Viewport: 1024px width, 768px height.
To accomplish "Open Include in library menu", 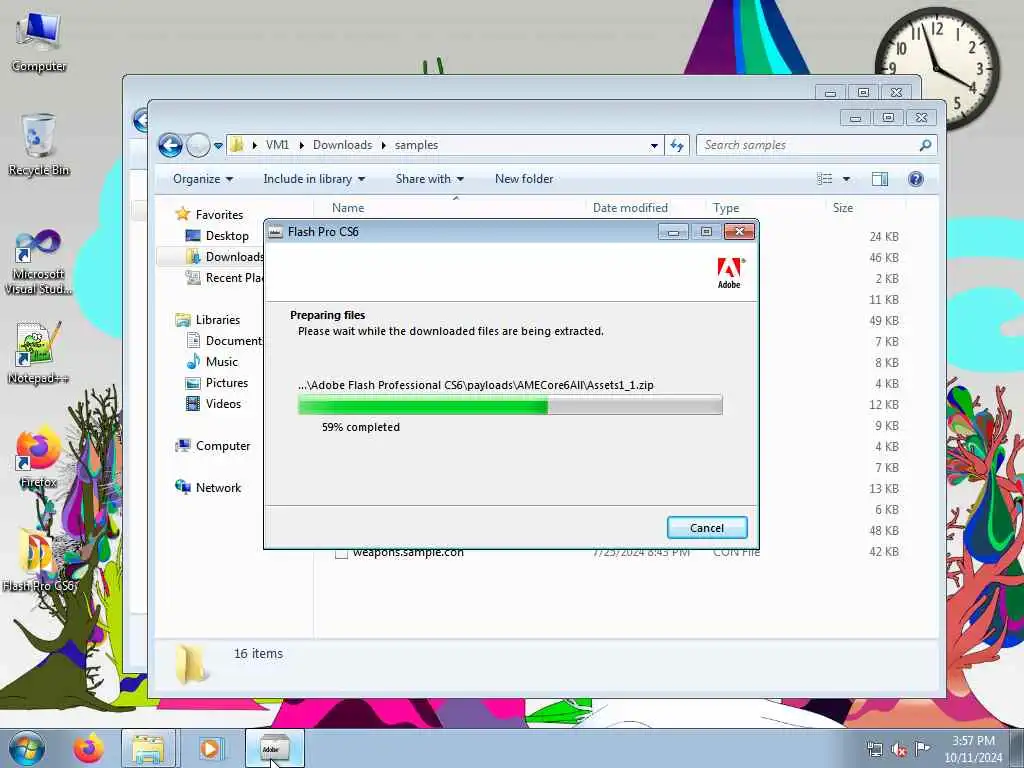I will click(x=314, y=179).
